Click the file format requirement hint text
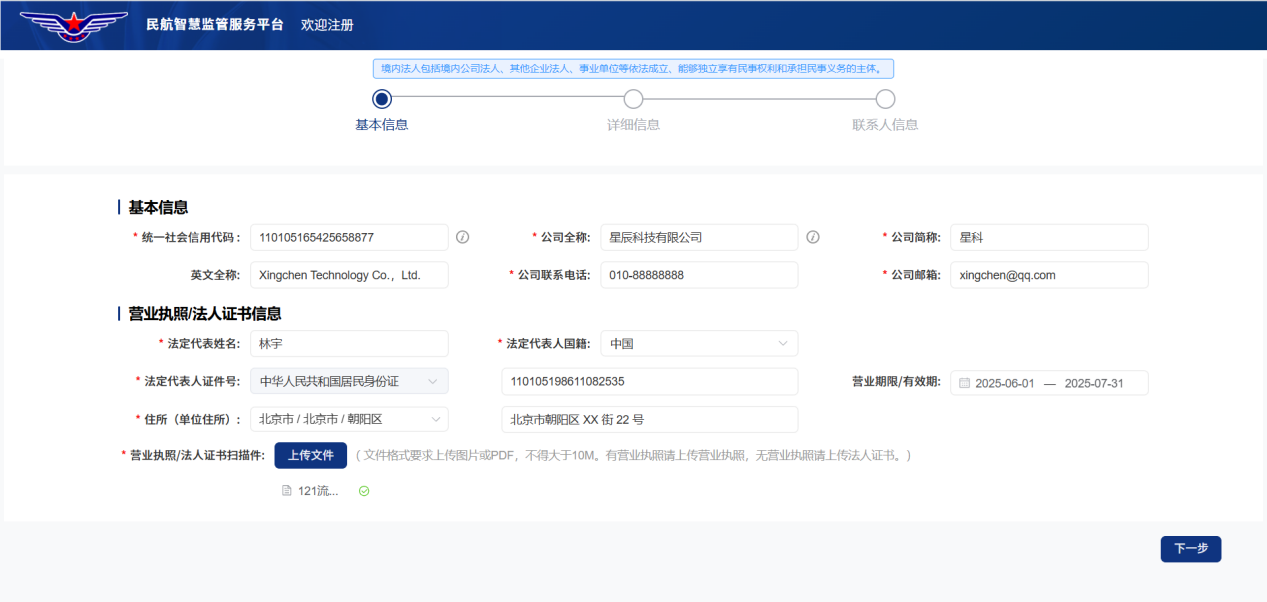The height and width of the screenshot is (602, 1267). (x=633, y=455)
